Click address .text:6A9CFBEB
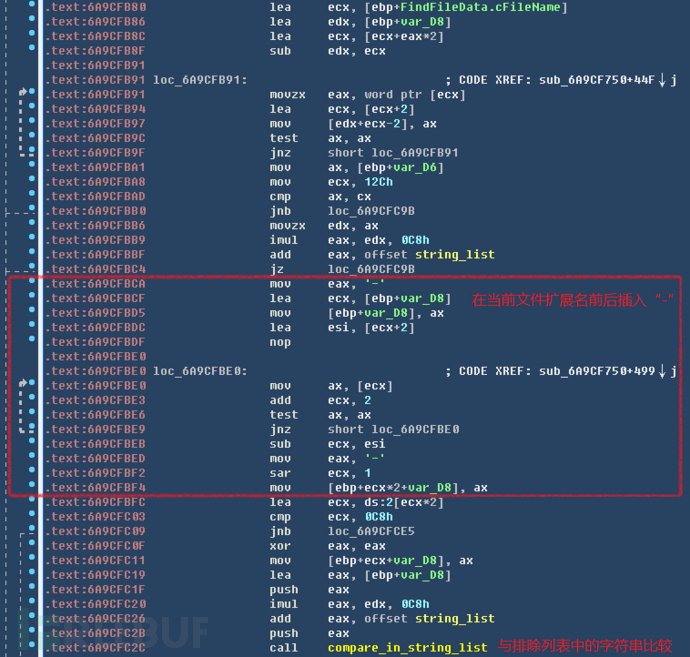 point(95,444)
